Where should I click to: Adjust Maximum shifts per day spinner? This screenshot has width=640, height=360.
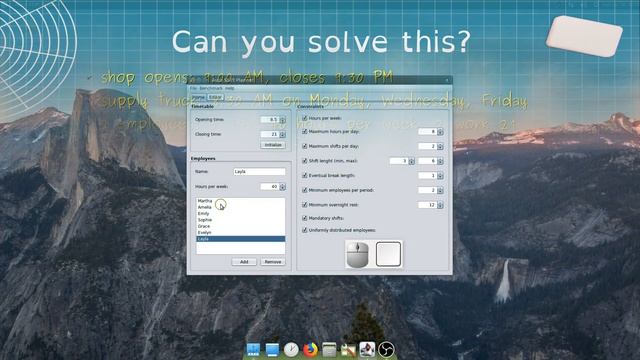[440, 146]
